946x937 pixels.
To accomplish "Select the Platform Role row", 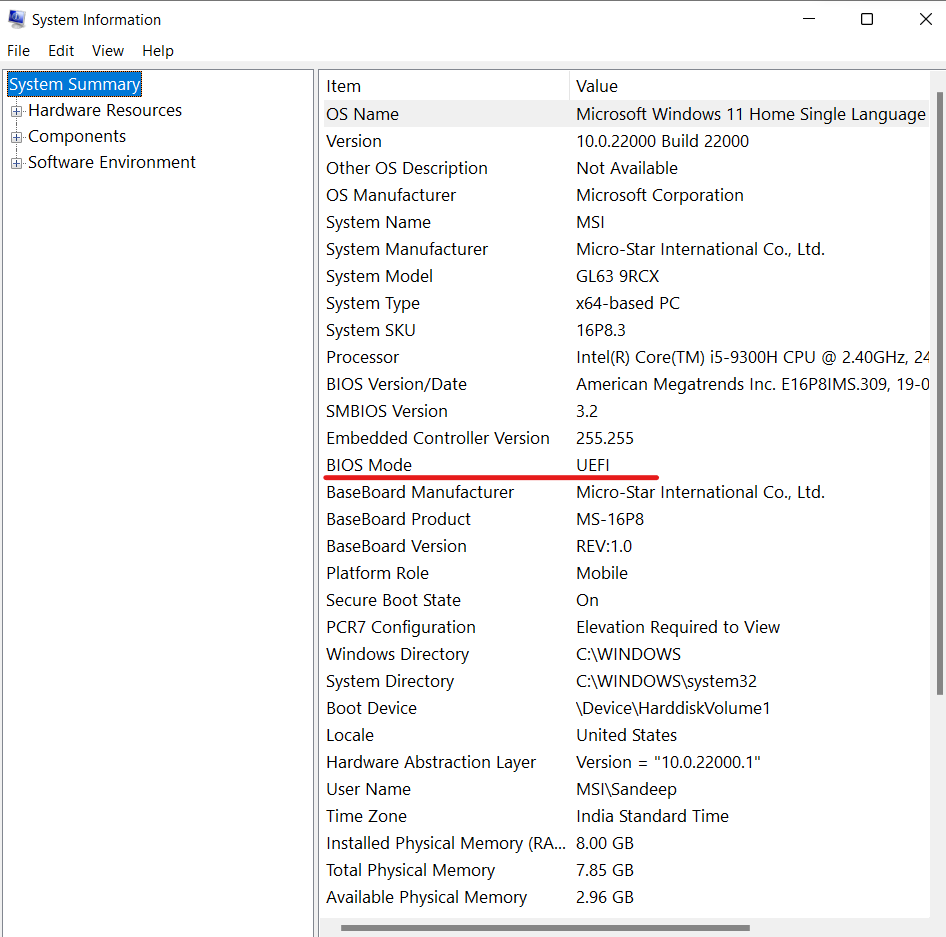I will tap(626, 573).
